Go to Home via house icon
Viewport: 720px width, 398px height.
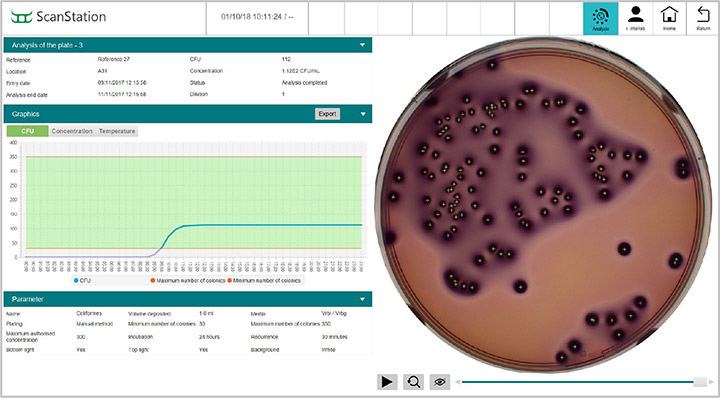click(x=669, y=18)
